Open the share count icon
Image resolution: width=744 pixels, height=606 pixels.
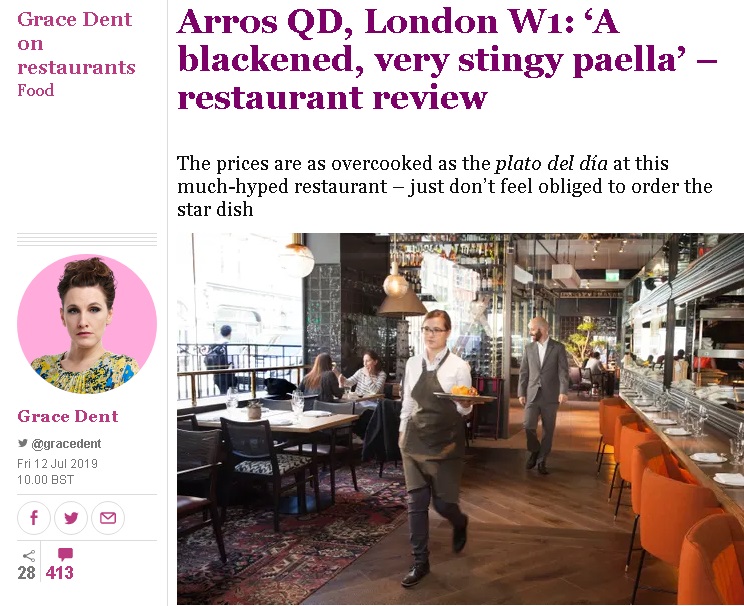point(29,555)
